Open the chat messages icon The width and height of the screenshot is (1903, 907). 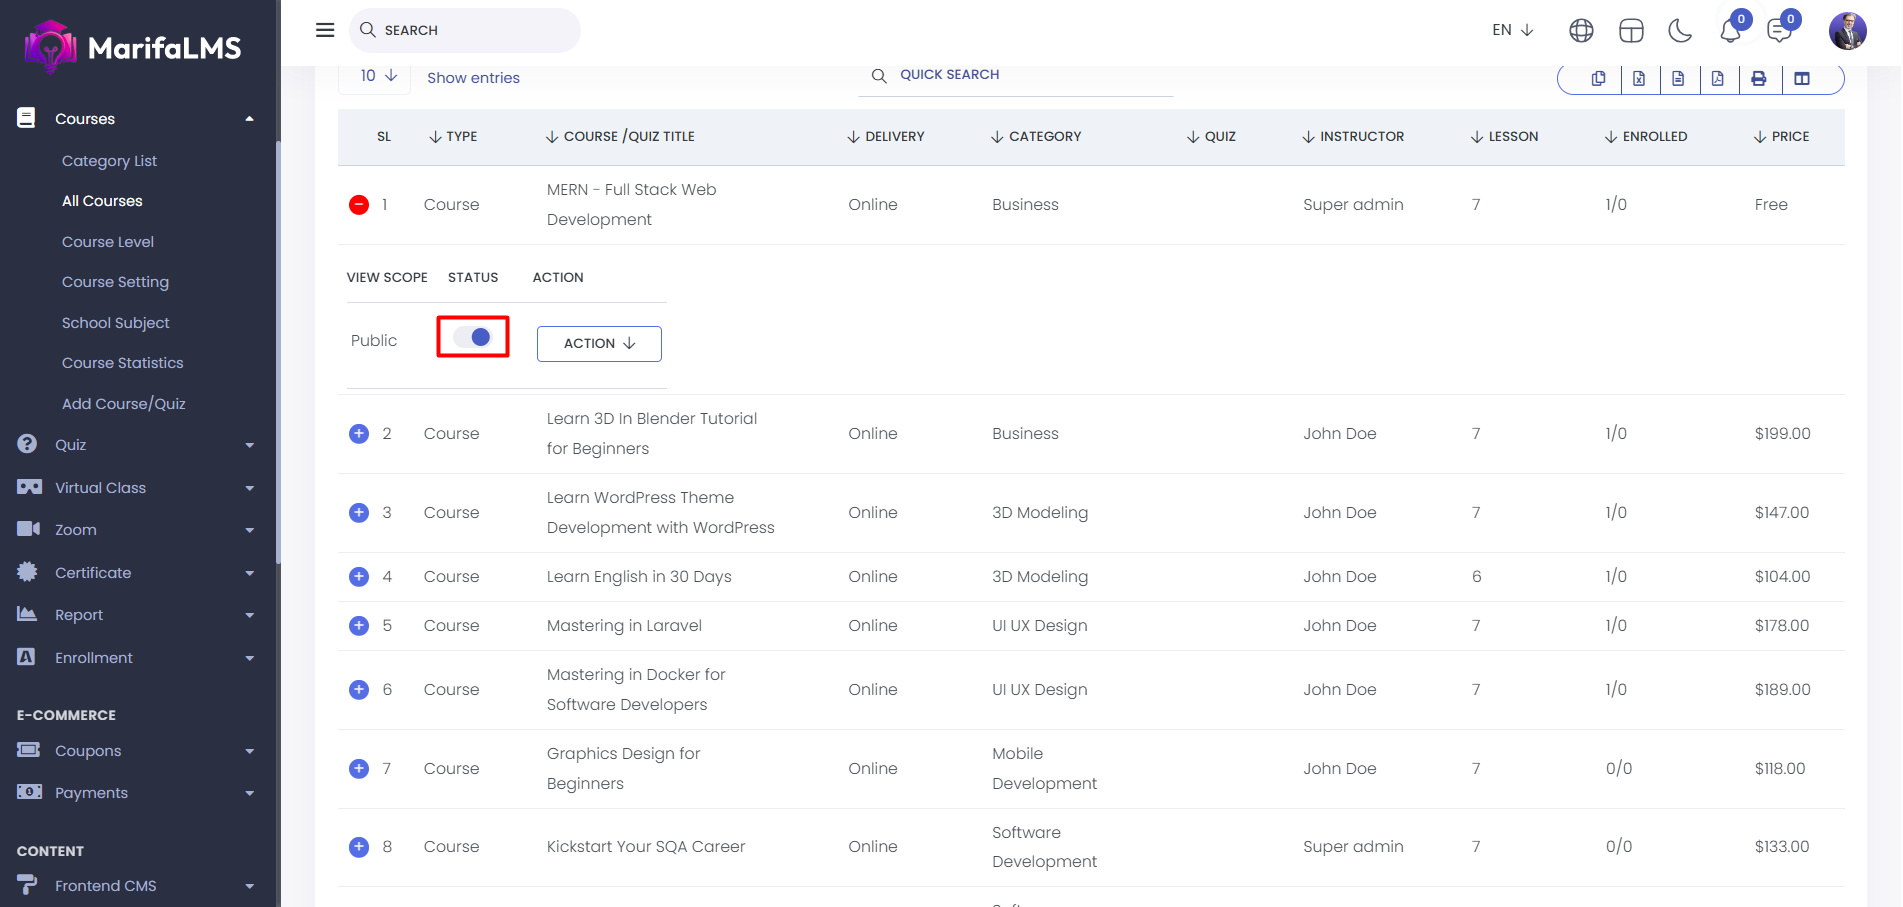(1779, 31)
